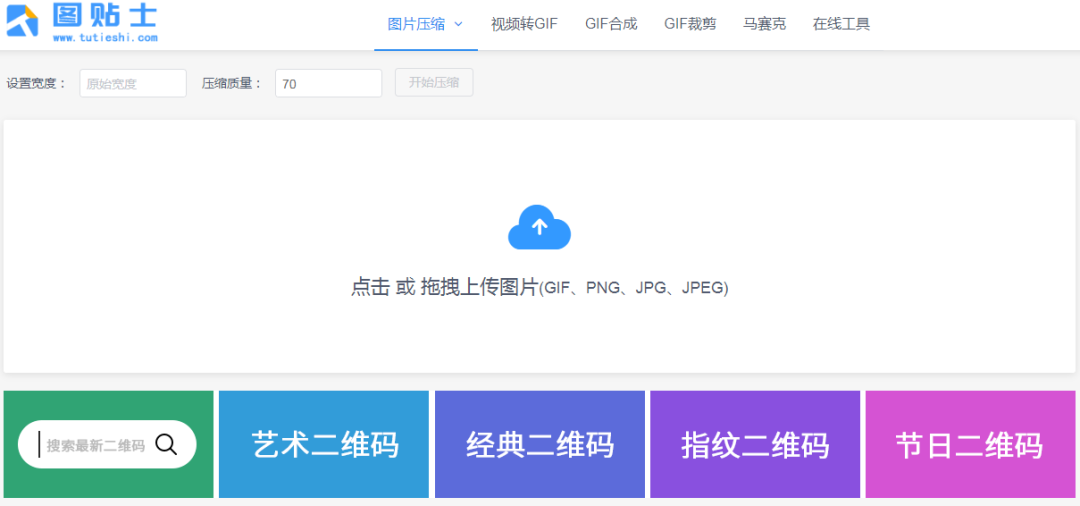Open the www.tutieshi.com link under the logo
Image resolution: width=1080 pixels, height=506 pixels.
tap(105, 38)
